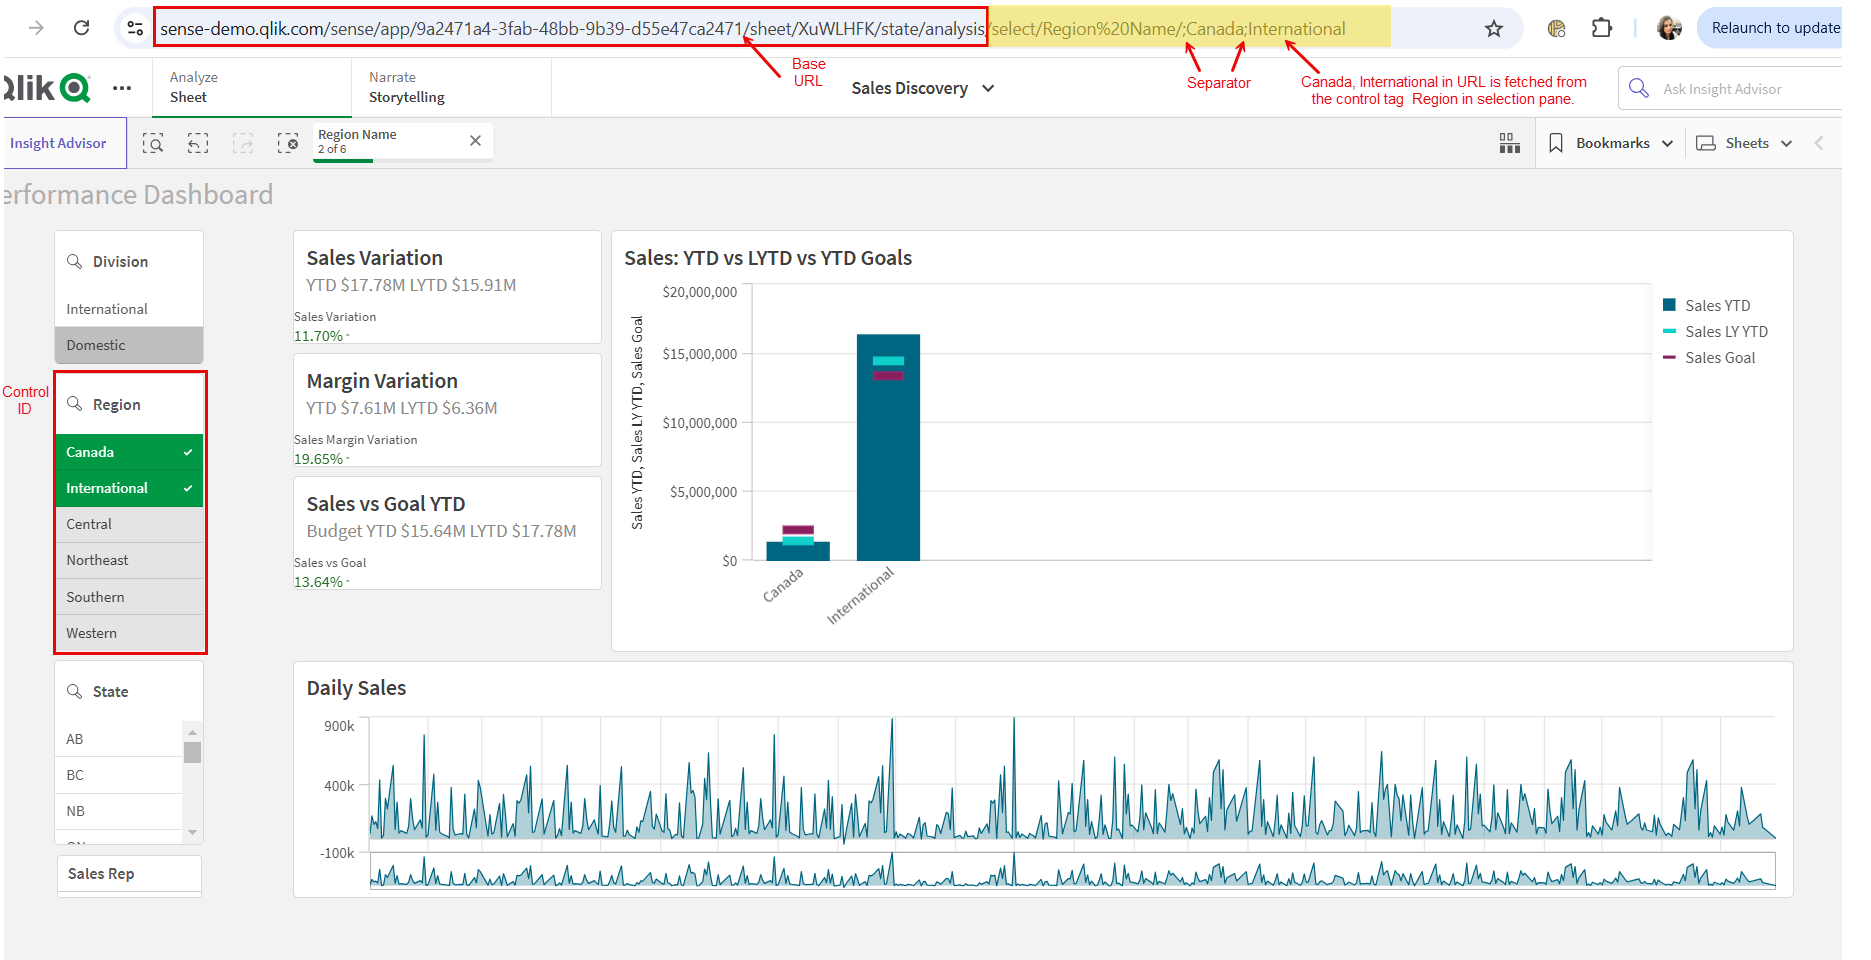Open the browser extensions puzzle icon
The image size is (1871, 960).
[1602, 28]
